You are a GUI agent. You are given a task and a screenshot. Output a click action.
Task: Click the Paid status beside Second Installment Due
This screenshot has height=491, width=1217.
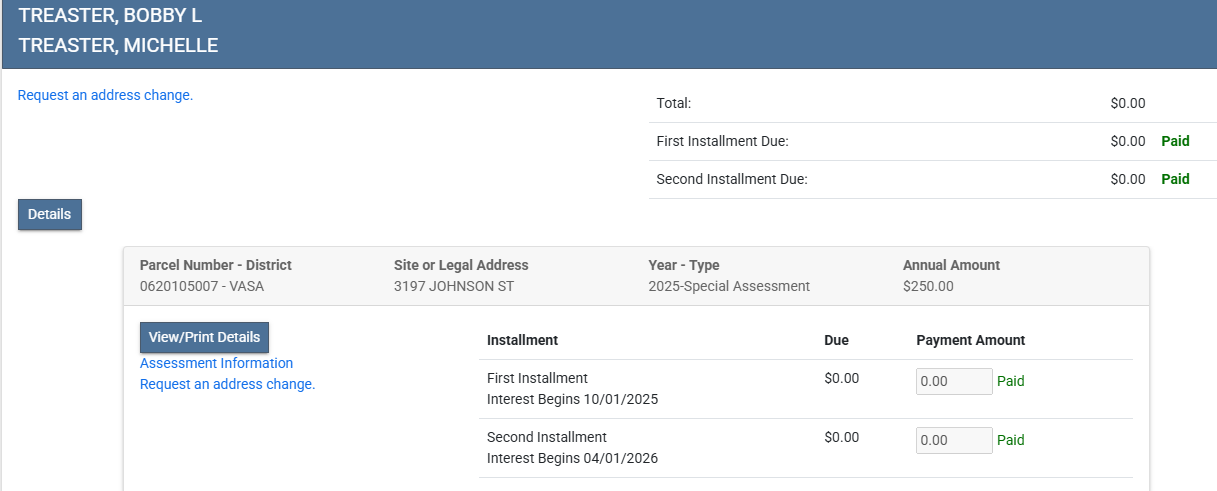(1175, 180)
